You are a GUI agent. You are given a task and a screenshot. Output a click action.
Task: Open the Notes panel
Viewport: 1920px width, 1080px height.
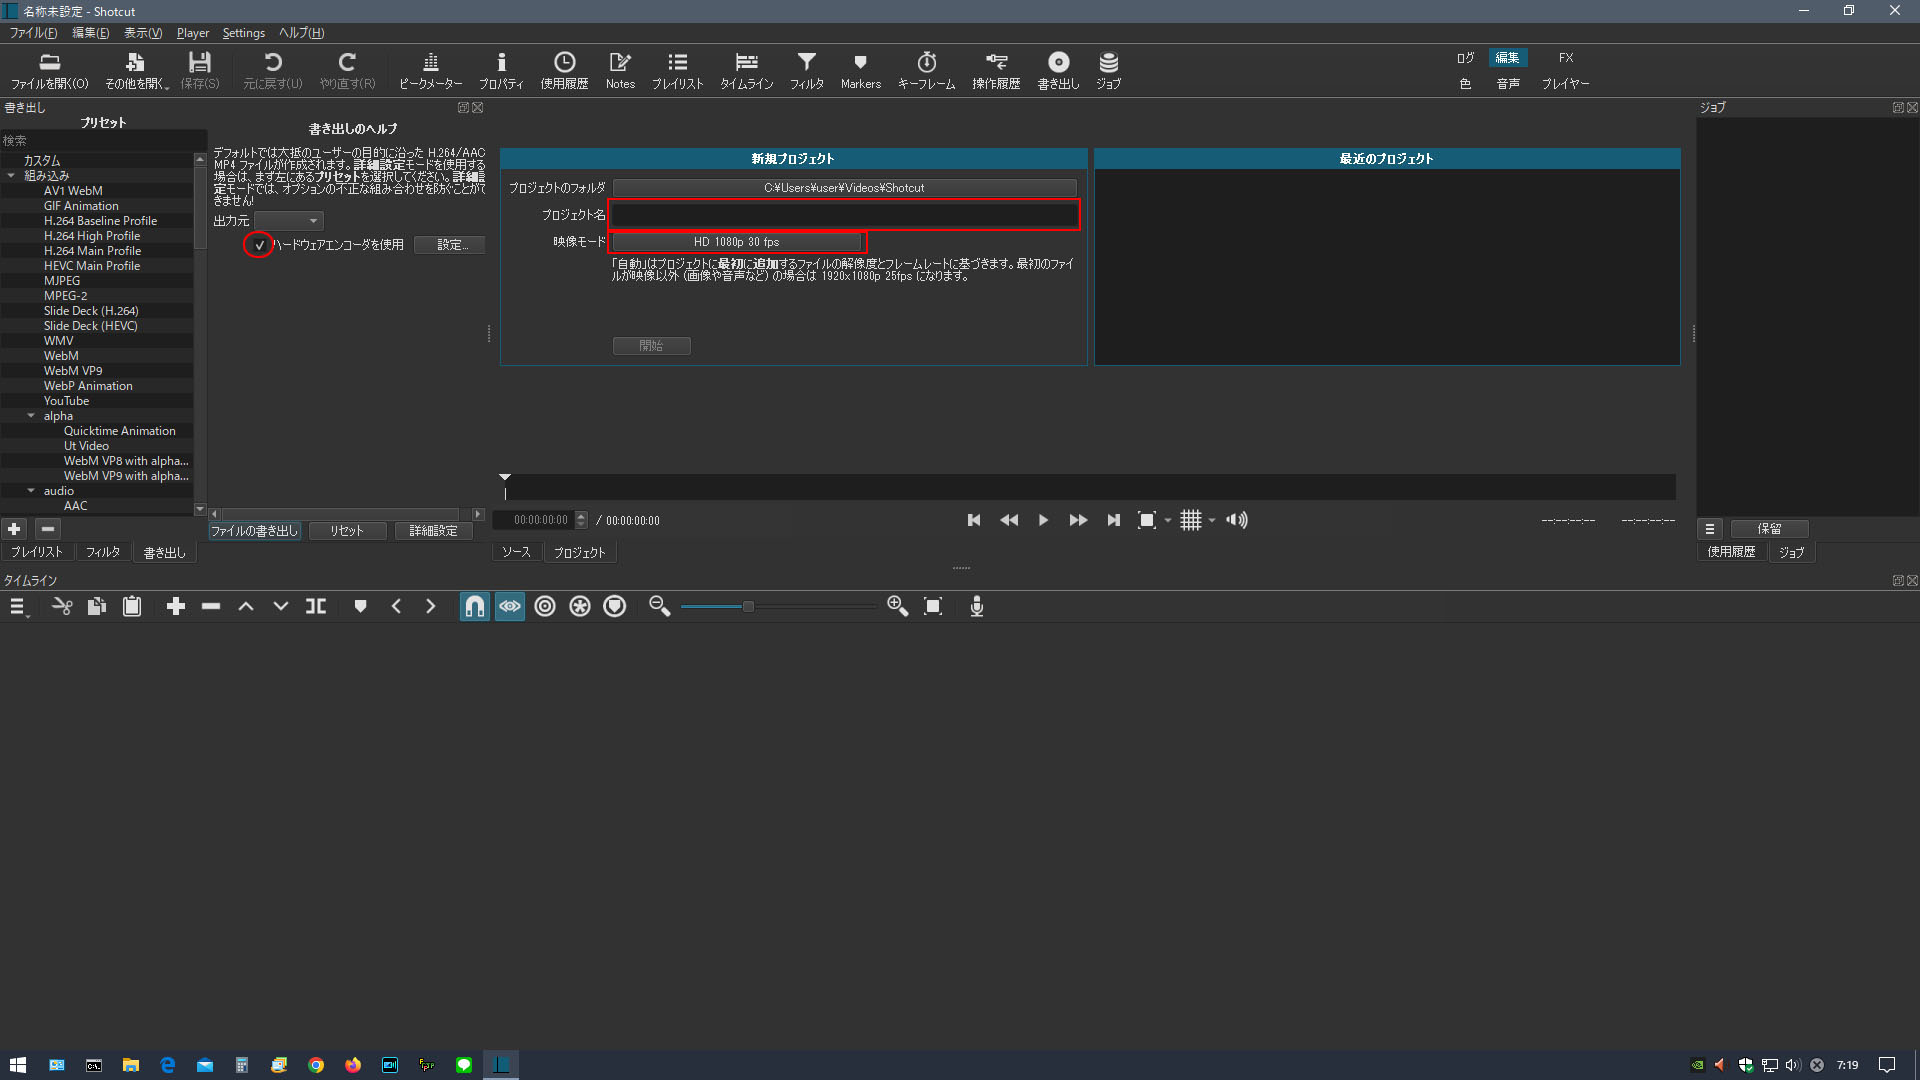620,71
